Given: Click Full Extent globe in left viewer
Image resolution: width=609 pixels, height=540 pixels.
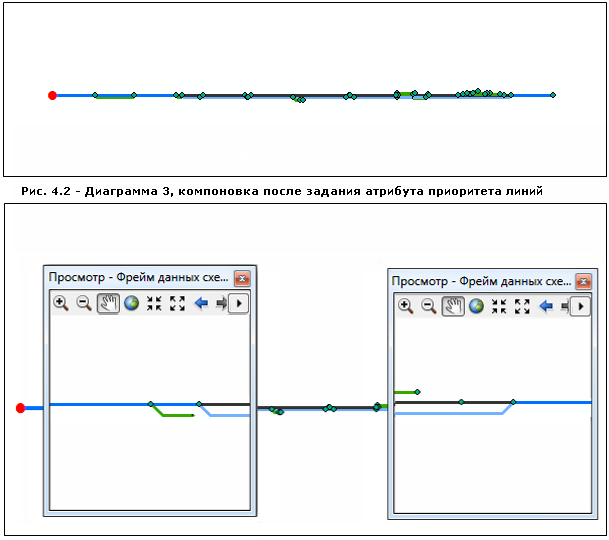Looking at the screenshot, I should pos(131,303).
